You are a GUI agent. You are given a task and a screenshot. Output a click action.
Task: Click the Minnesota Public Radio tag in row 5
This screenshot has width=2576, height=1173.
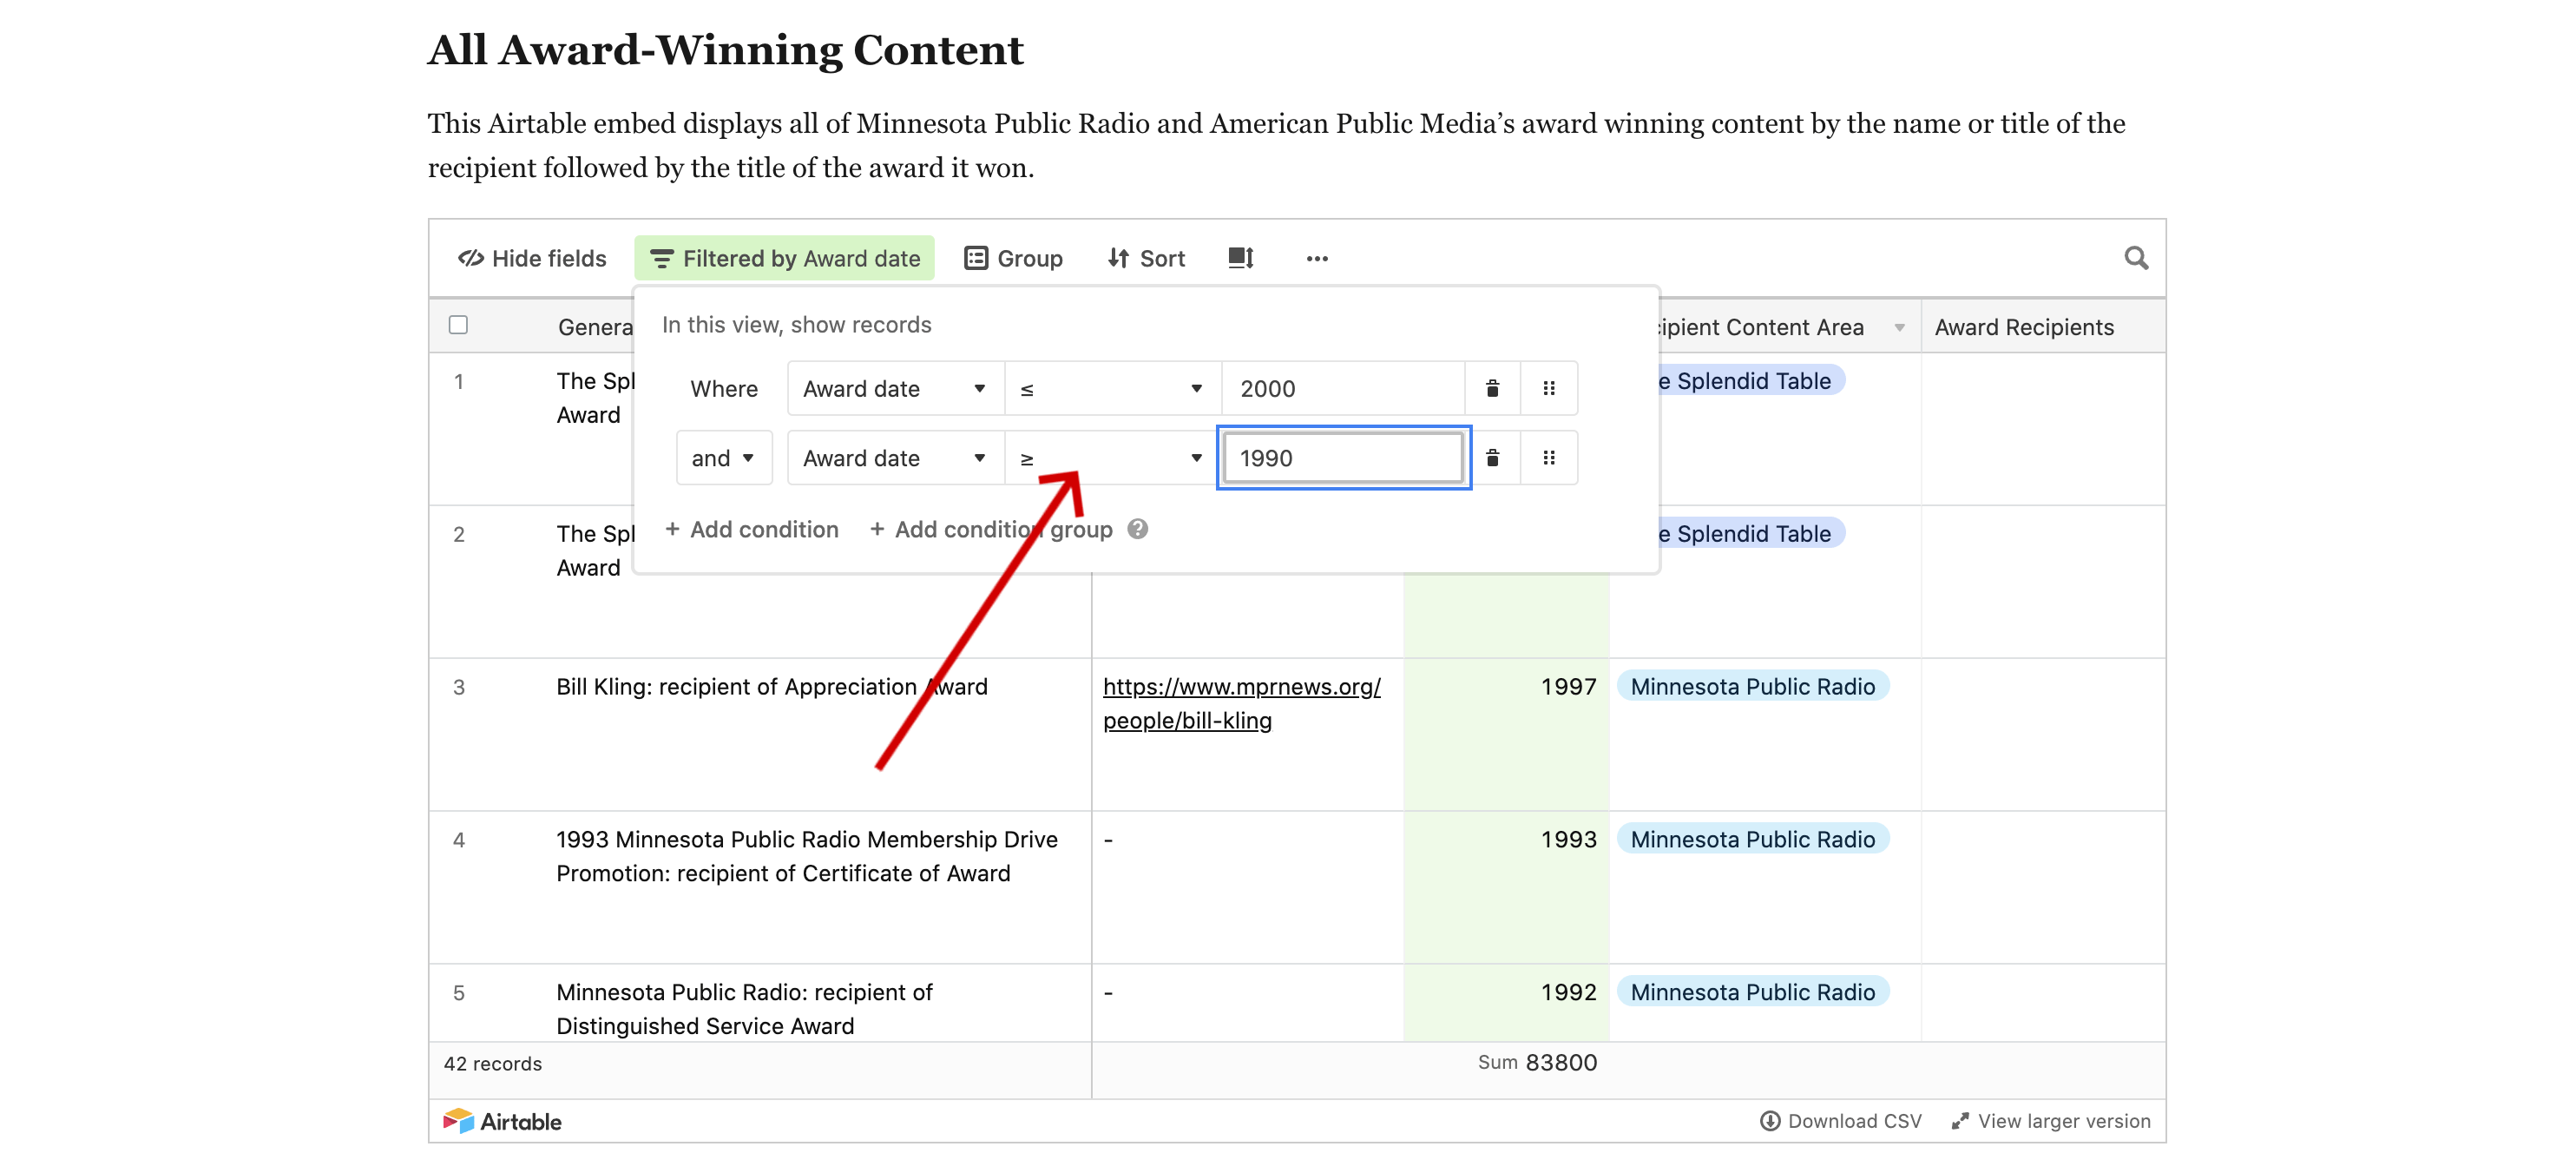coord(1752,992)
